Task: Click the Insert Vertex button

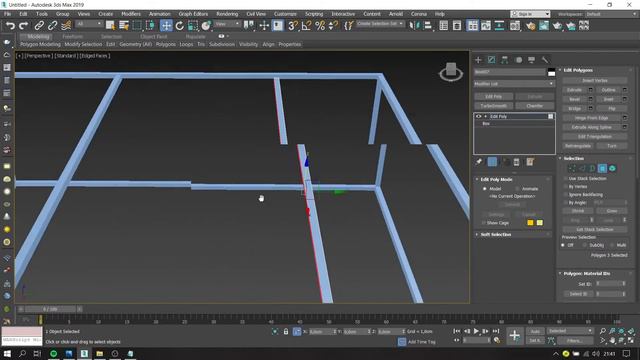Action: 595,80
